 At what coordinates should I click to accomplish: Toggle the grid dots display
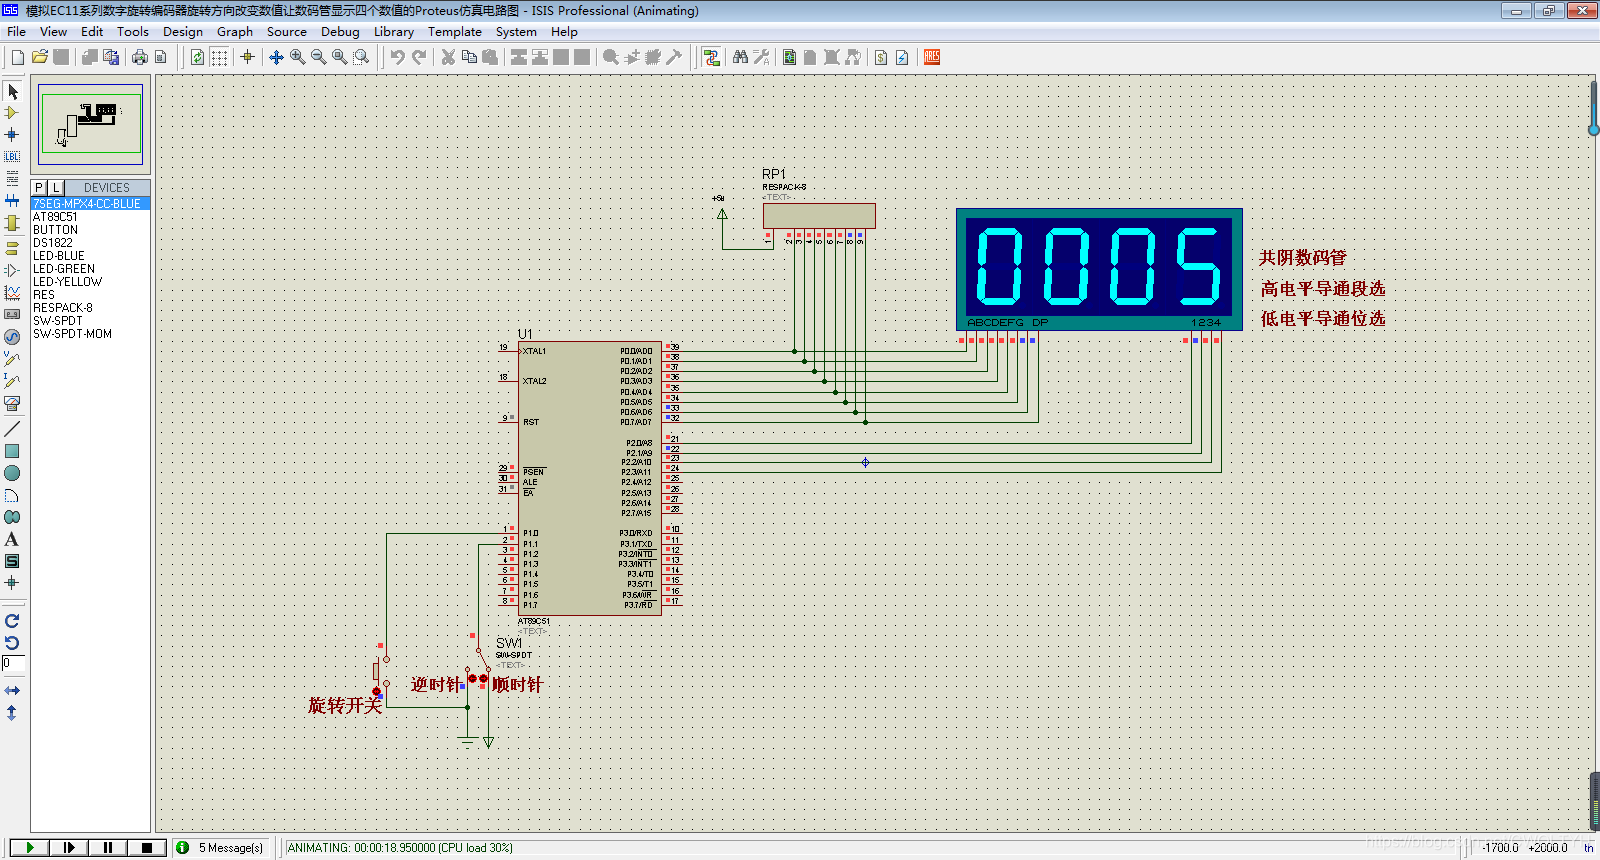pyautogui.click(x=219, y=57)
